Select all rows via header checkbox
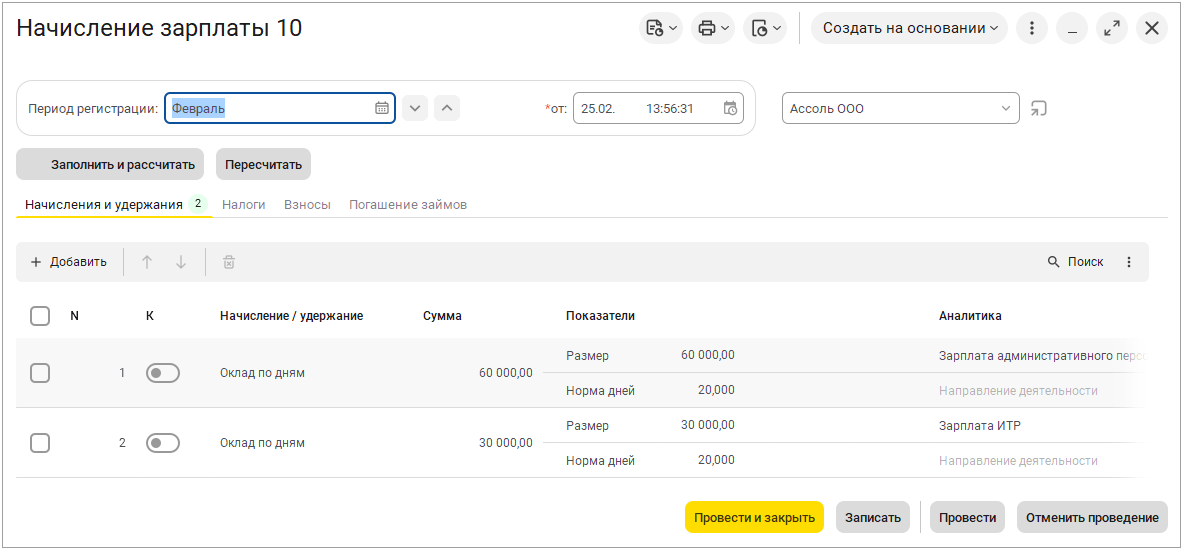The height and width of the screenshot is (548, 1181). [40, 316]
